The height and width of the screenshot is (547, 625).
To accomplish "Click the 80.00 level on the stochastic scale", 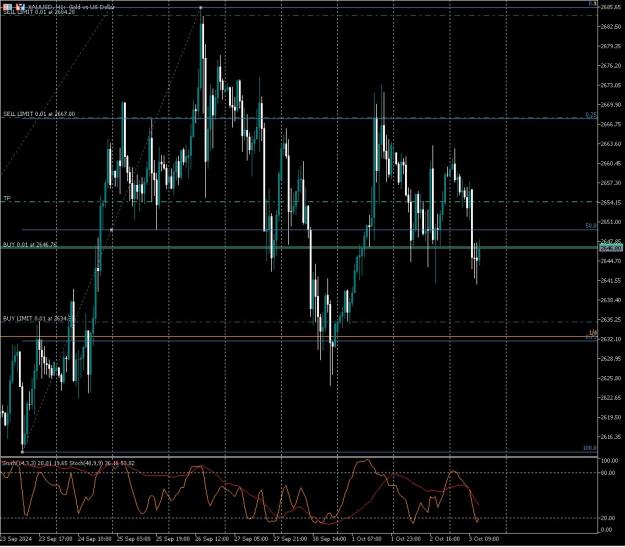I will coord(607,473).
